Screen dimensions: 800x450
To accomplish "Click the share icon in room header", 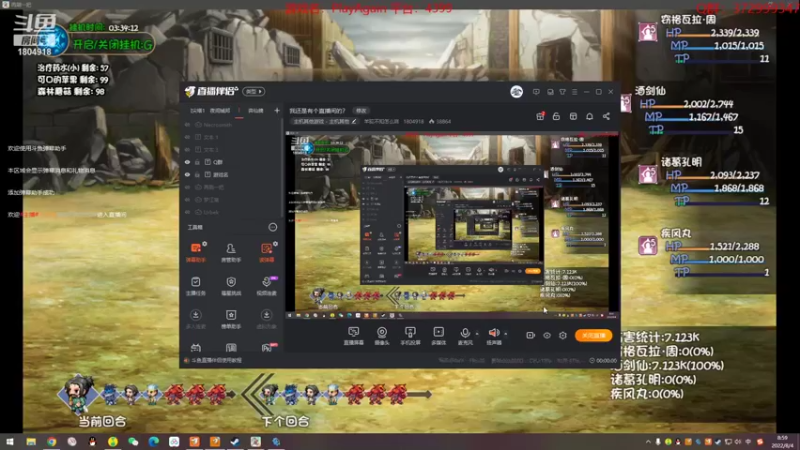I will point(606,116).
